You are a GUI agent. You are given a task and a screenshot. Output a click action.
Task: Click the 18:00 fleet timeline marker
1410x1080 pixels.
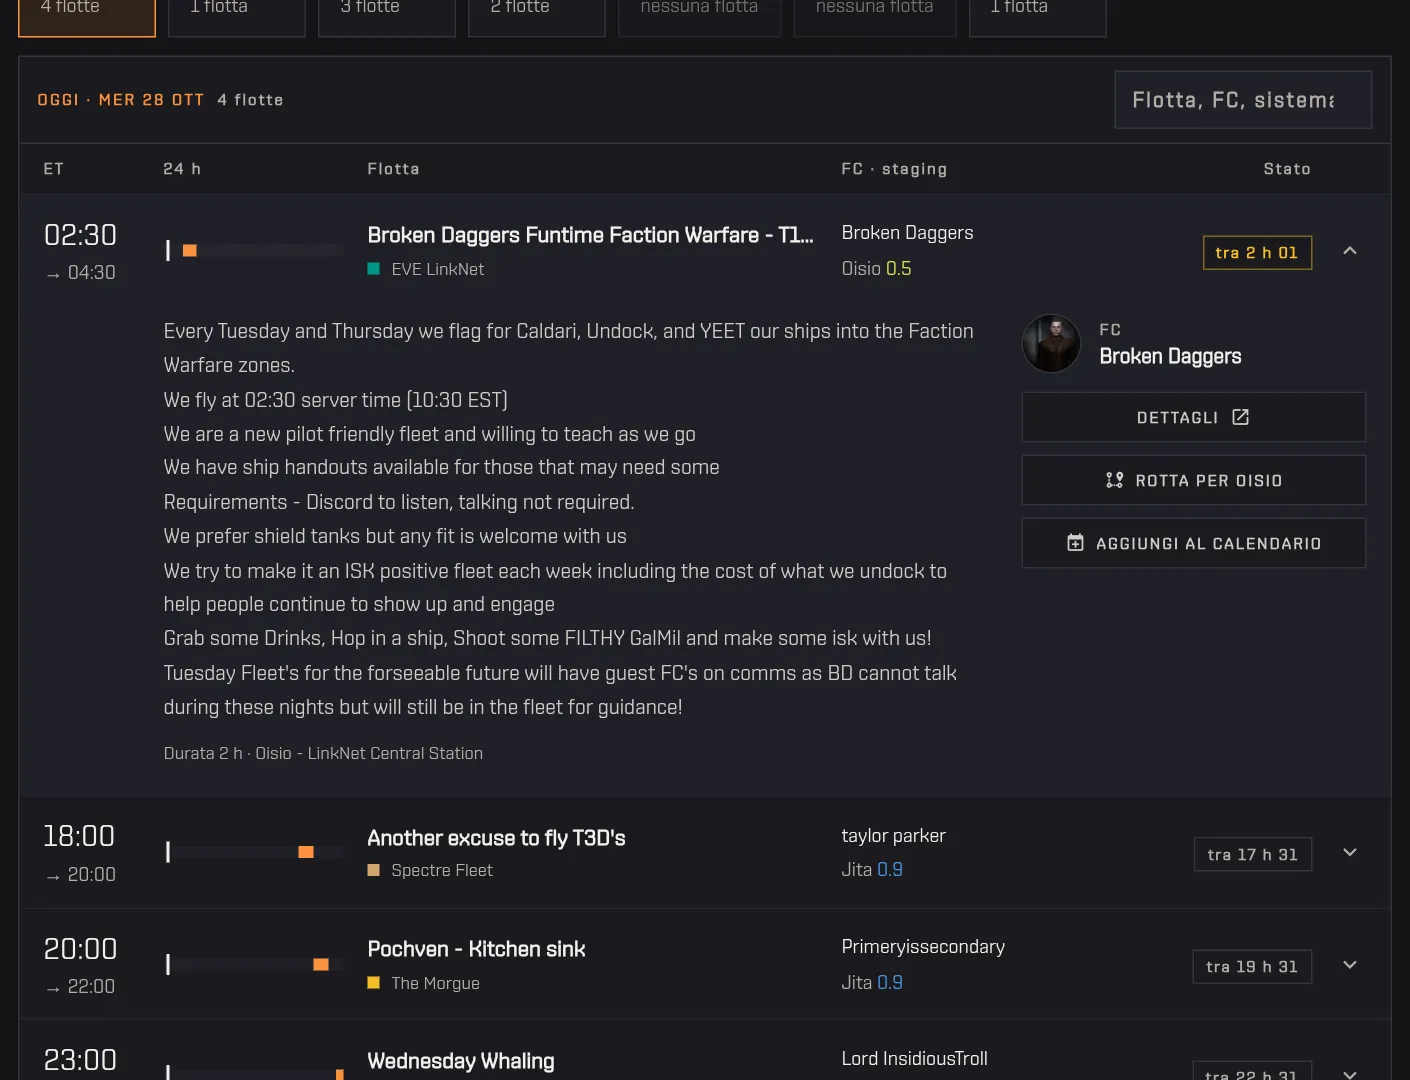[x=306, y=852]
